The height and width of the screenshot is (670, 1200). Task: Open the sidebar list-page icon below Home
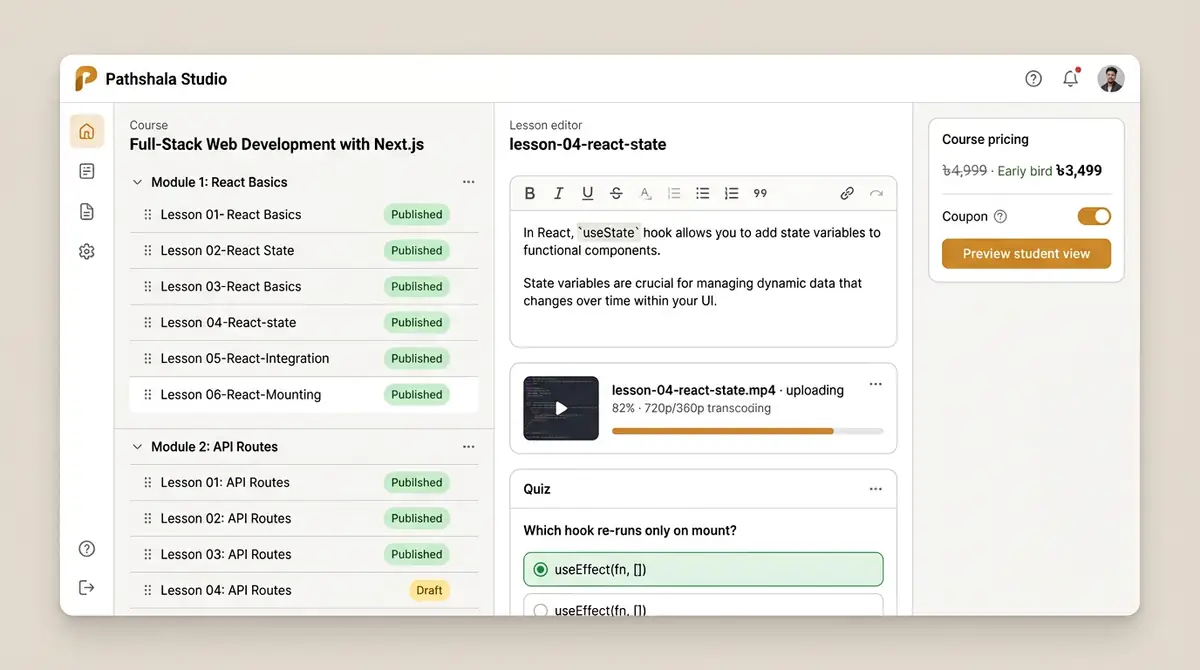pos(86,171)
